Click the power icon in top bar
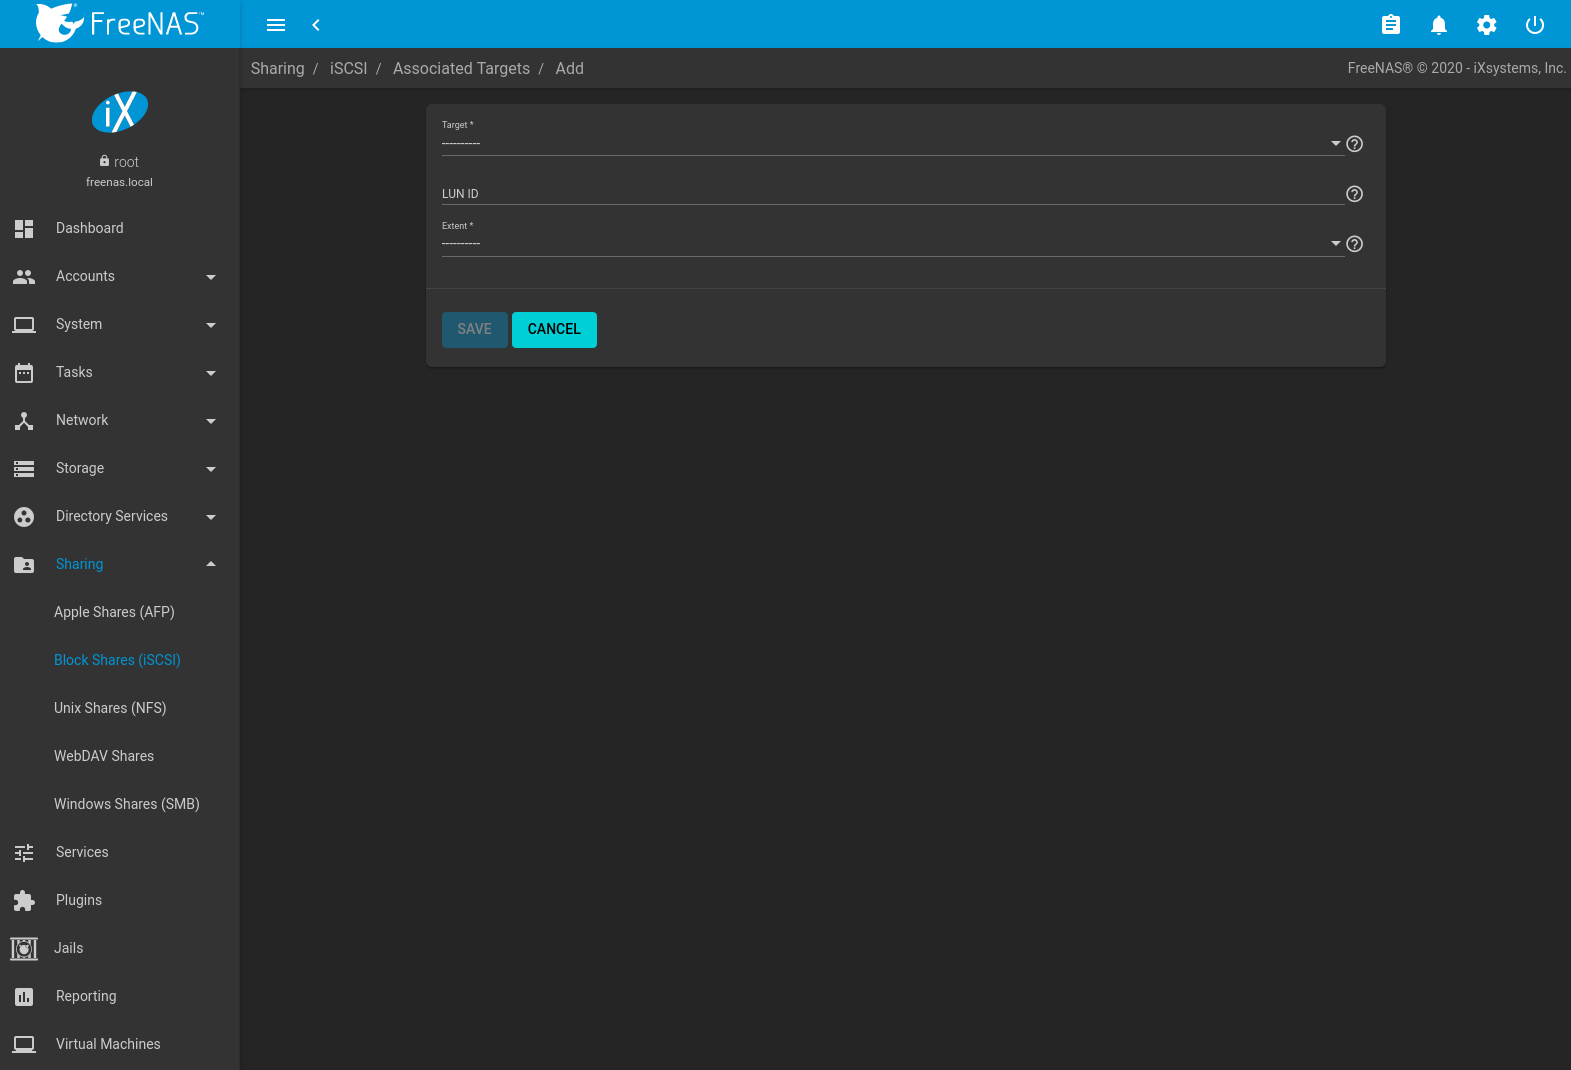Screen dimensions: 1571x1070 (x=1534, y=25)
